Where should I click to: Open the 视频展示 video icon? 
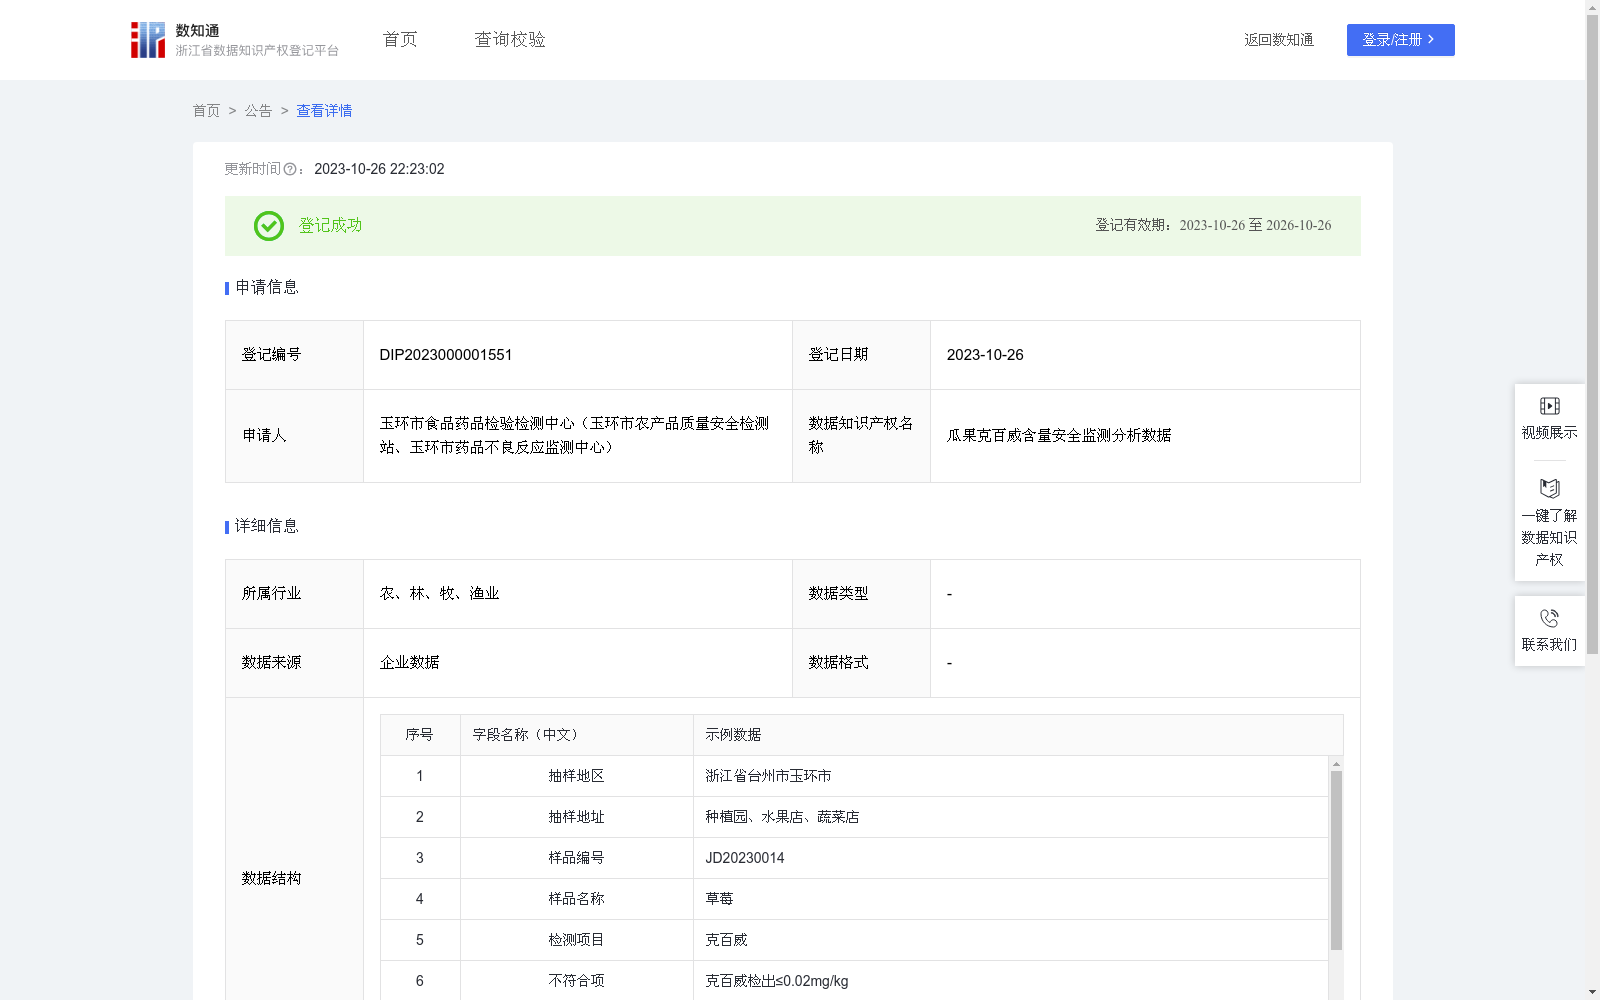point(1550,406)
